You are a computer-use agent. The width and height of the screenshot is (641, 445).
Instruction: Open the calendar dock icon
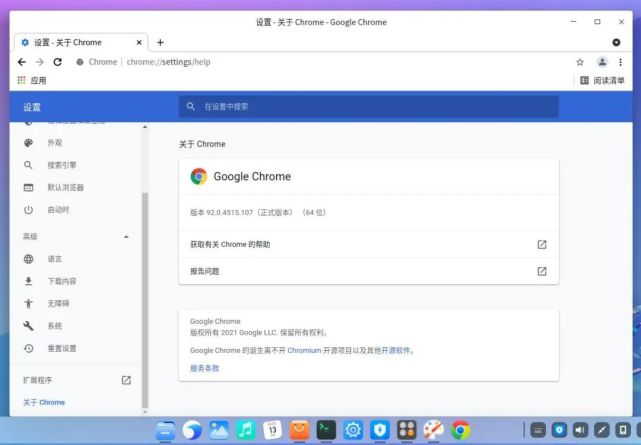click(x=273, y=430)
